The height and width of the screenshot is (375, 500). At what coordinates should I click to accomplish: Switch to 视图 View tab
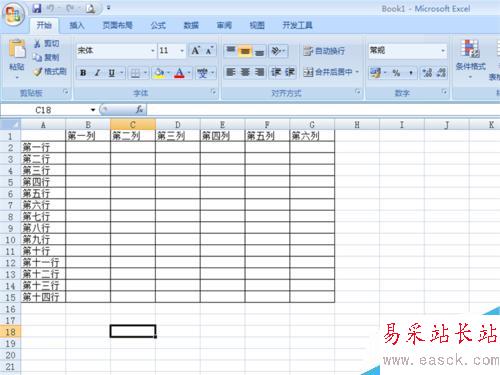[x=257, y=25]
